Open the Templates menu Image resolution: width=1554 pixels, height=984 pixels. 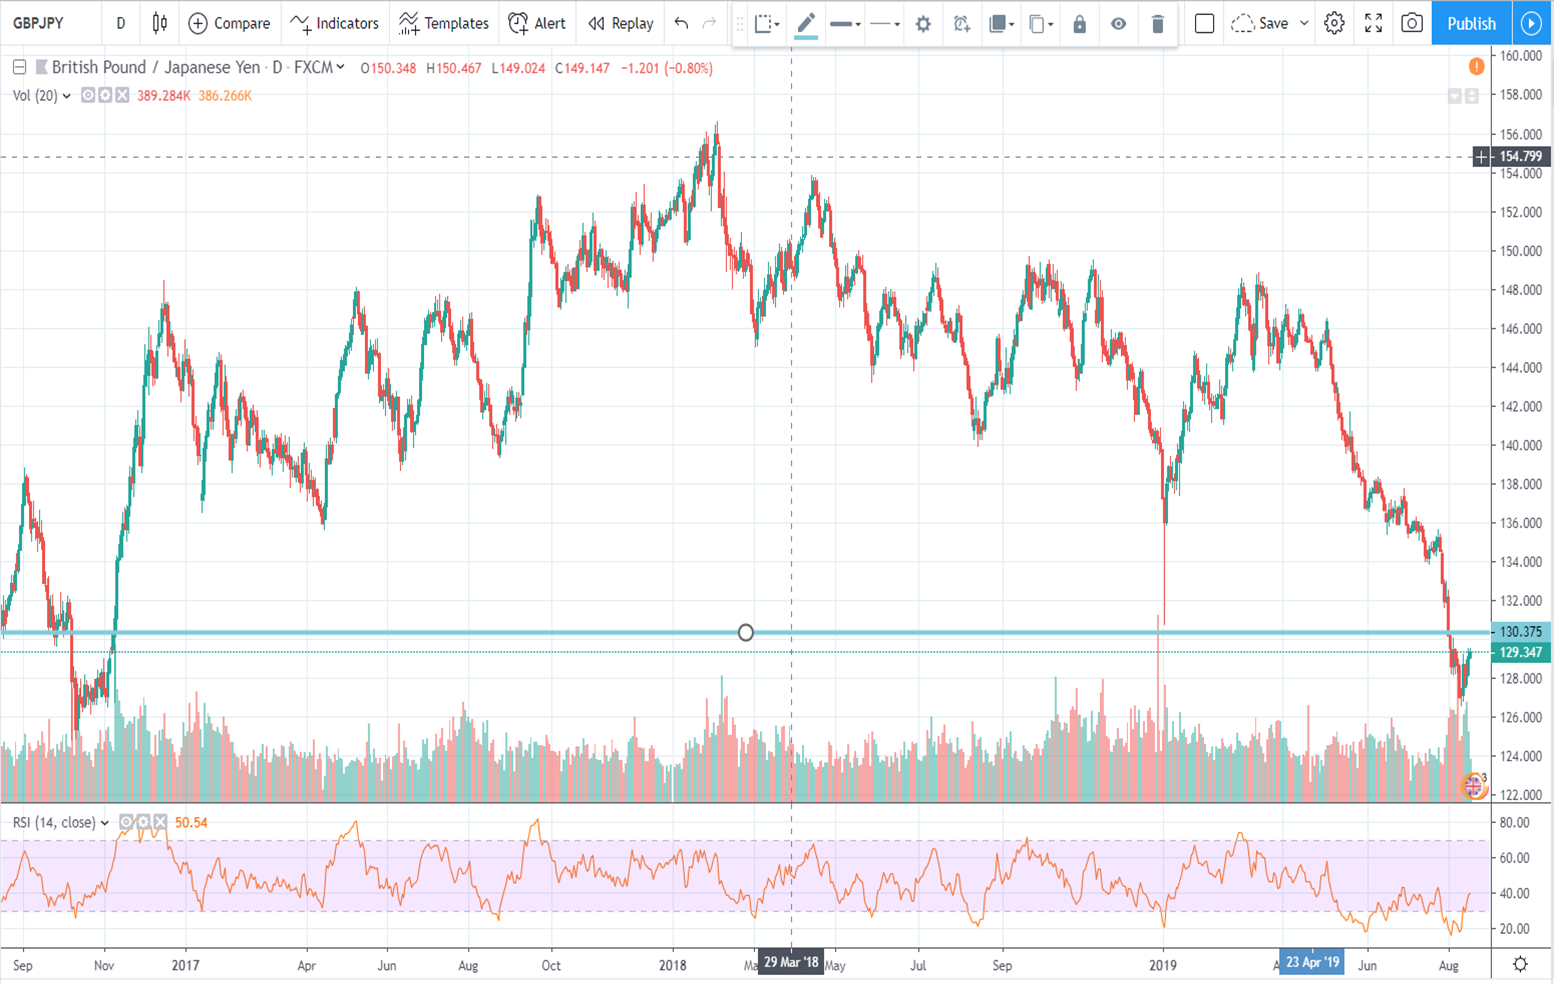tap(443, 23)
